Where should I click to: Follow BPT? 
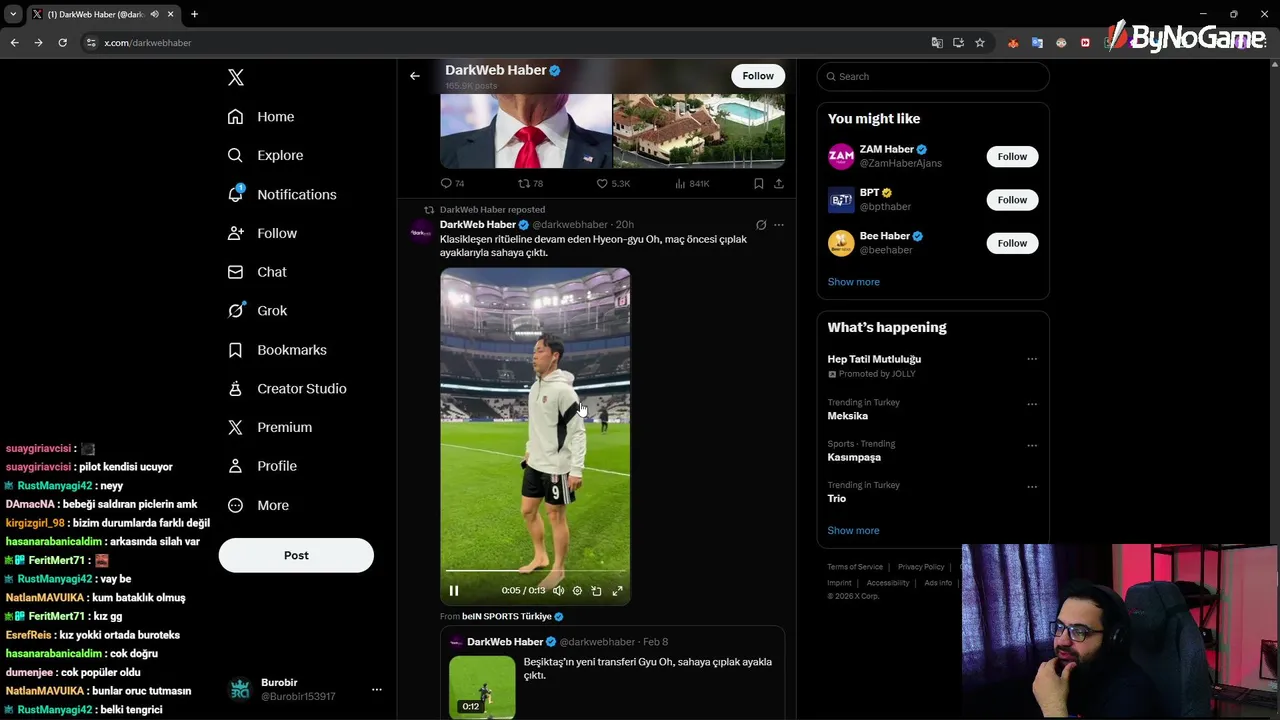coord(1012,200)
